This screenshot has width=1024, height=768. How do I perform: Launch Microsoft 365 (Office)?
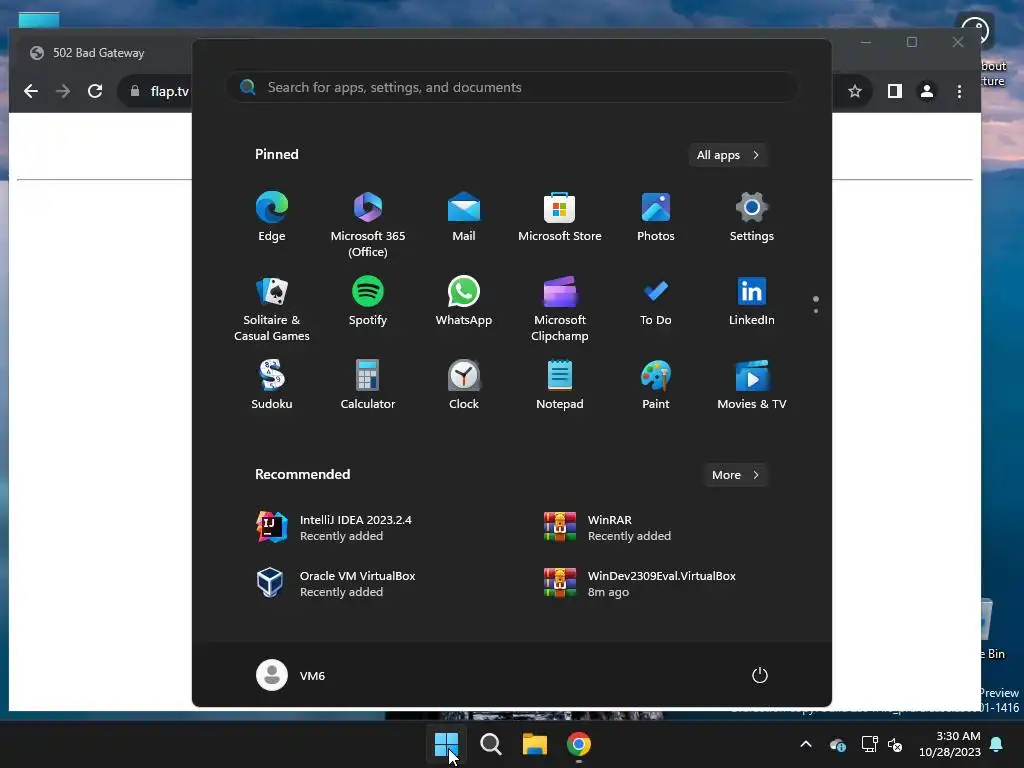pyautogui.click(x=368, y=224)
